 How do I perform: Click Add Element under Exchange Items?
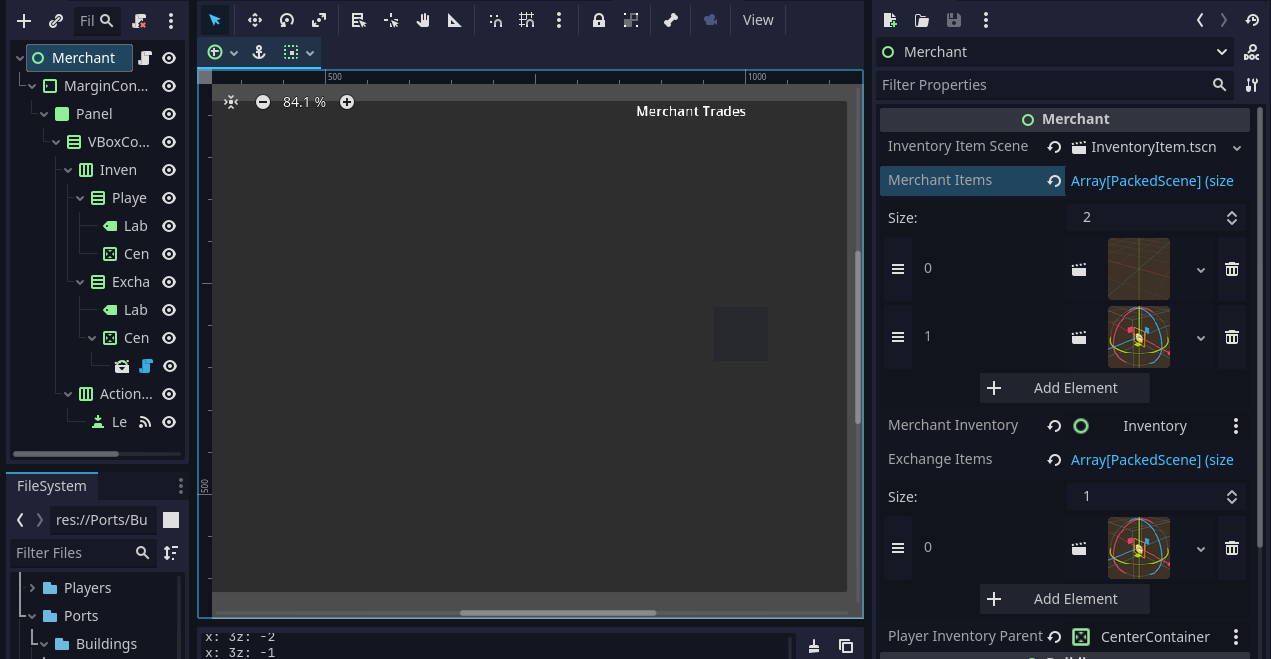click(1064, 598)
